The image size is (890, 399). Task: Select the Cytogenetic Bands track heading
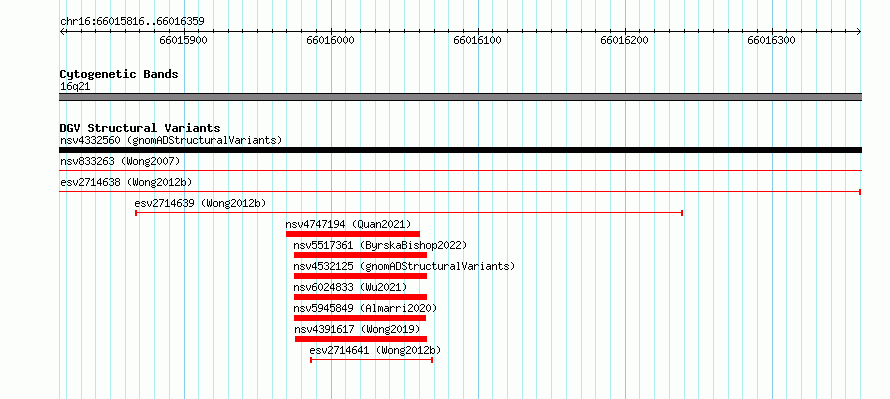pyautogui.click(x=119, y=74)
